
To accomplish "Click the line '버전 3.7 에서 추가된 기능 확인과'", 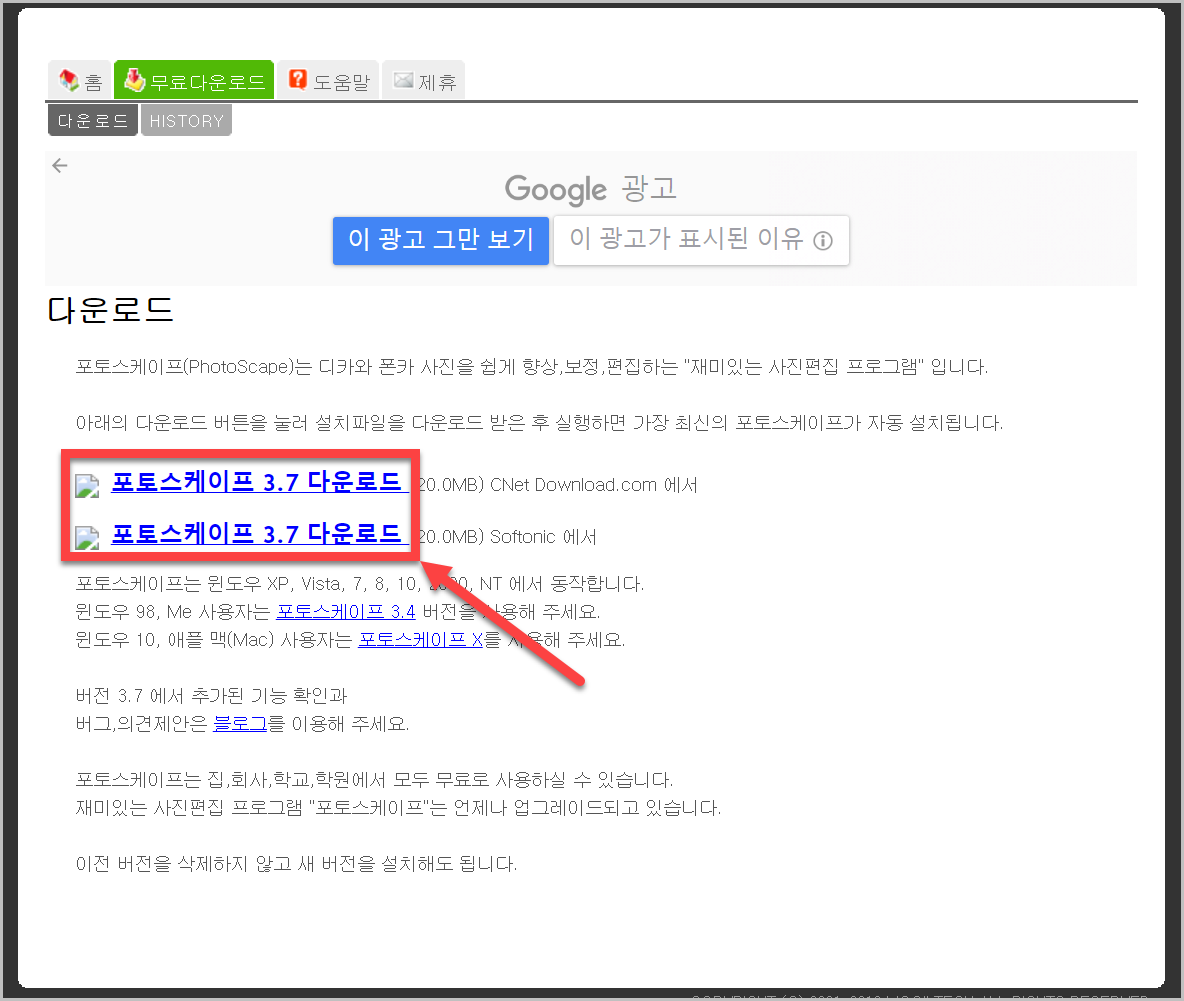I will [x=211, y=695].
